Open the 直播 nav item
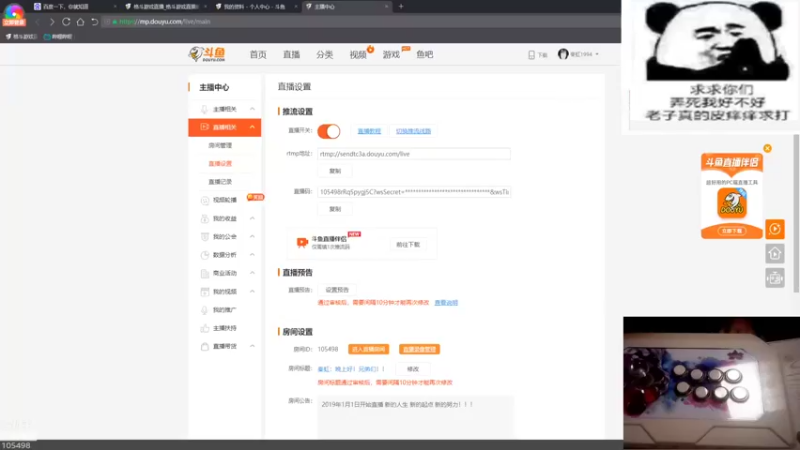Screen dimensions: 800x450 291,55
